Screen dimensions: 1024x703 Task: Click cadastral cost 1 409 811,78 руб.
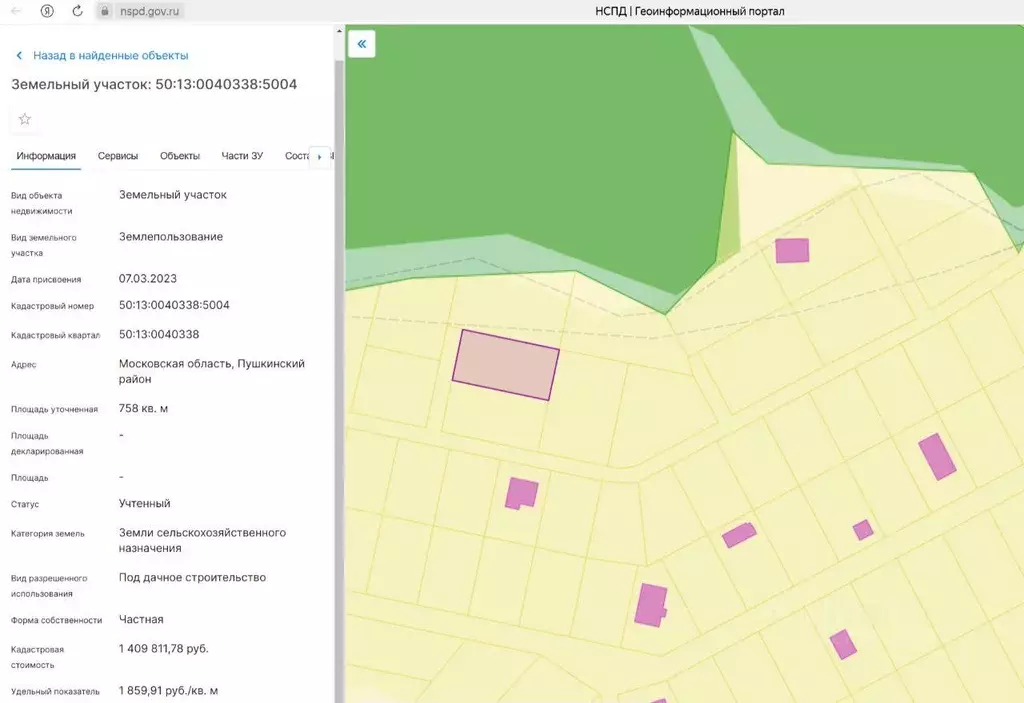click(163, 649)
